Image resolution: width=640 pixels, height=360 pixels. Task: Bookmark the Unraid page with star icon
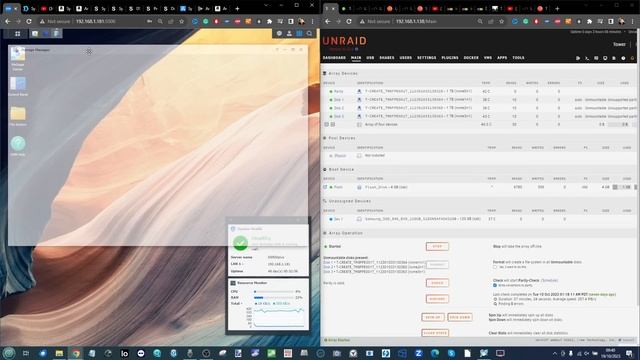(501, 21)
